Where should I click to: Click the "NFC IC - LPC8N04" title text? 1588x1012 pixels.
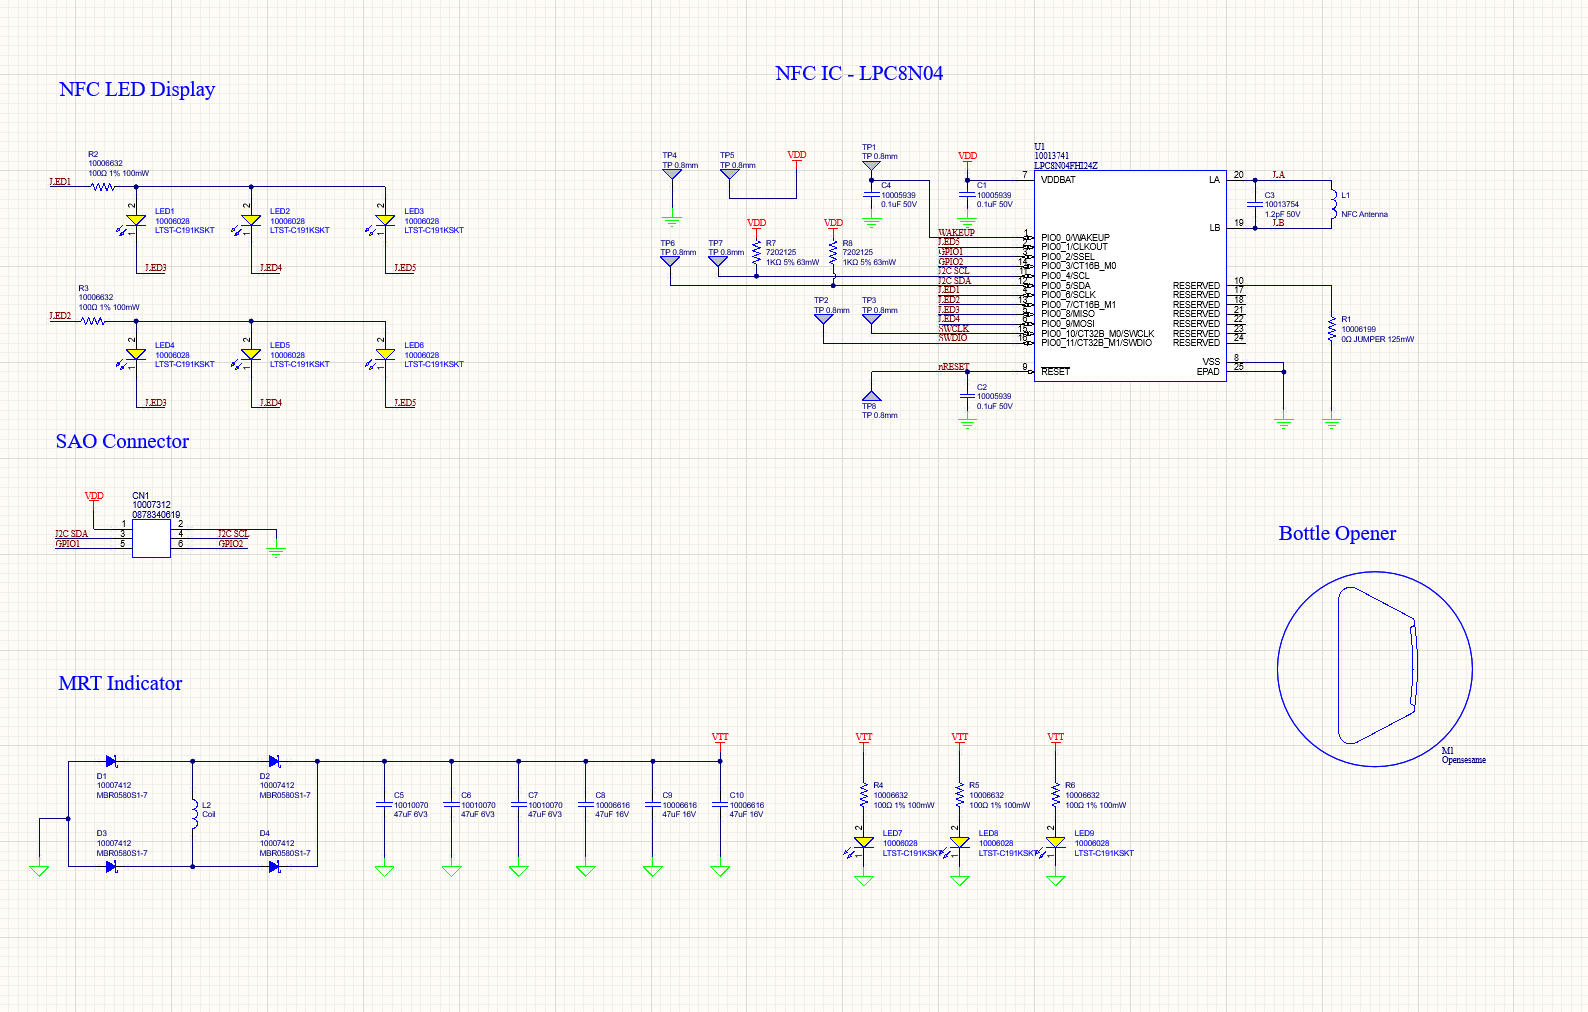[x=858, y=73]
